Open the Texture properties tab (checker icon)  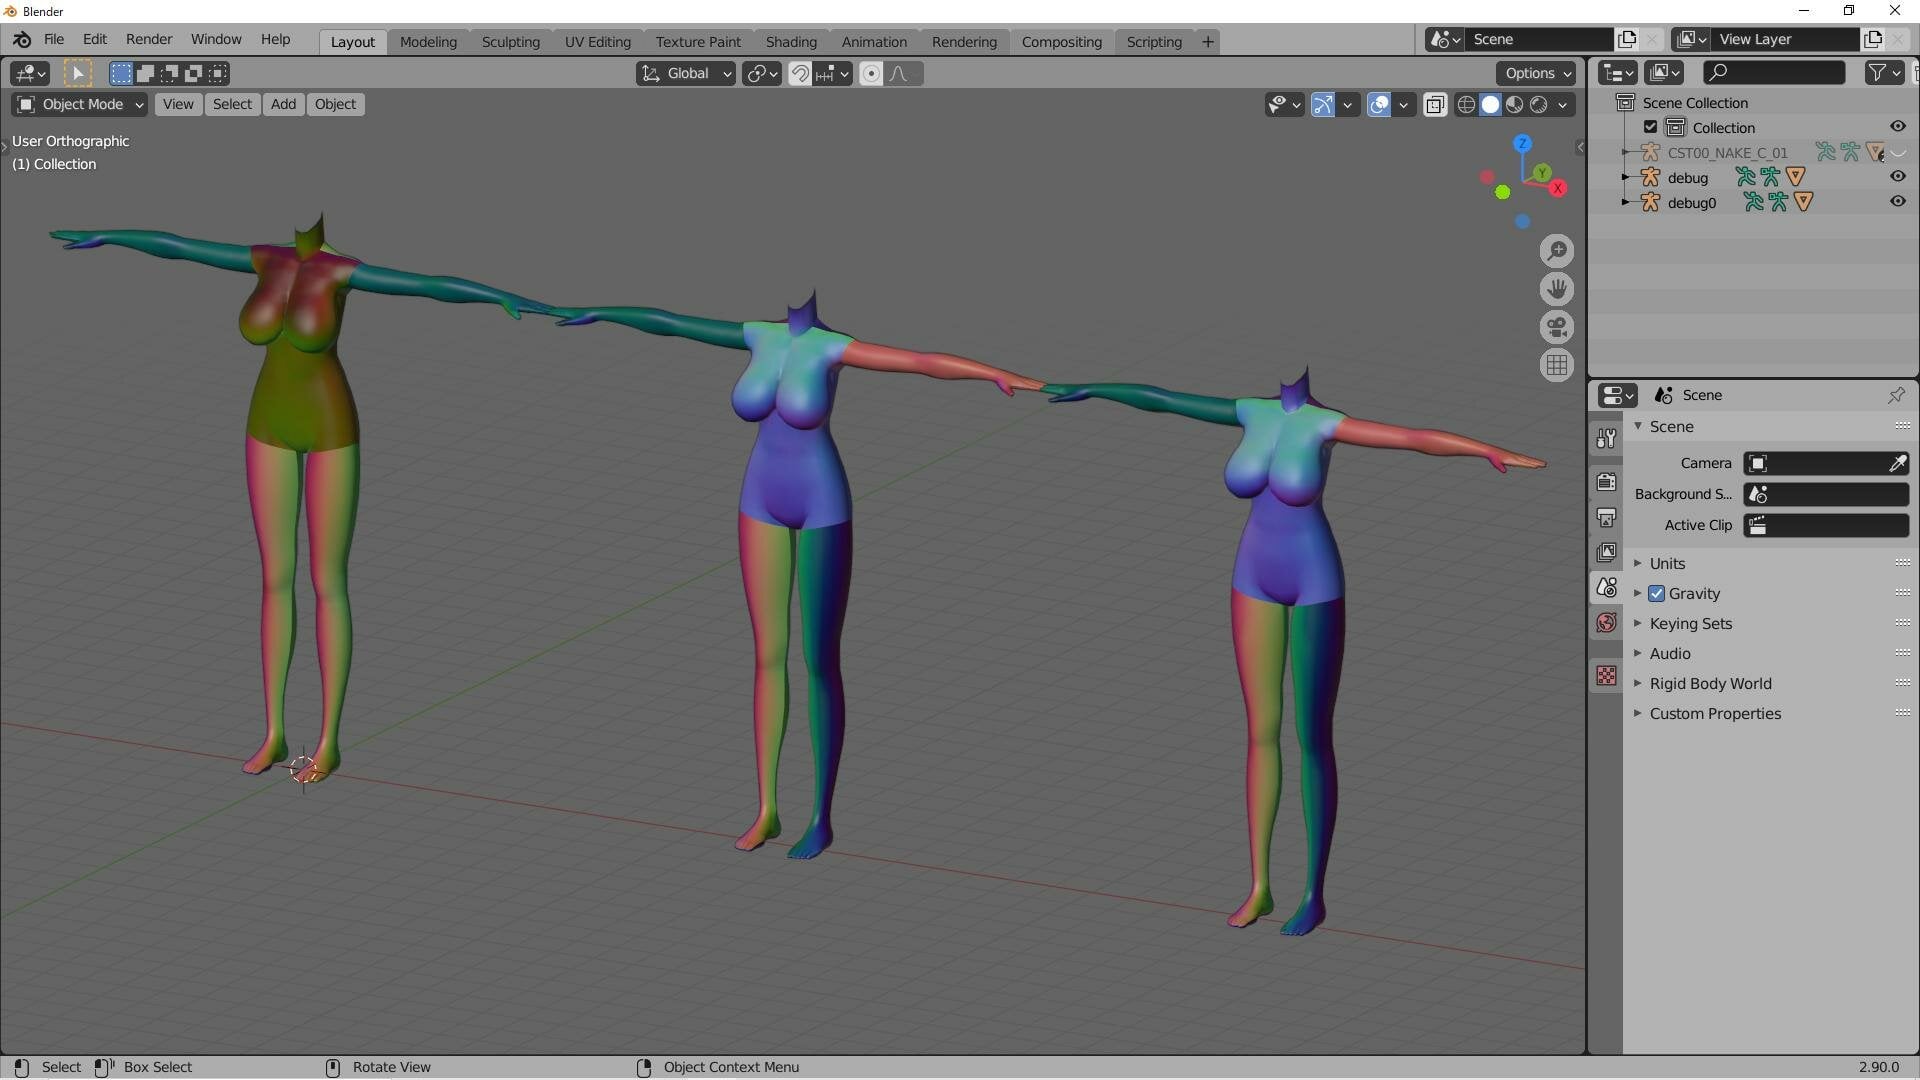pyautogui.click(x=1606, y=676)
